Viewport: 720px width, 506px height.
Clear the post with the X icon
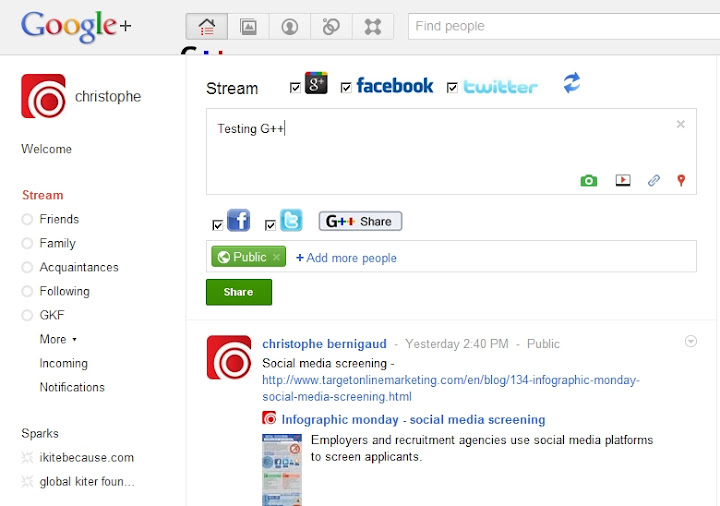[x=681, y=124]
